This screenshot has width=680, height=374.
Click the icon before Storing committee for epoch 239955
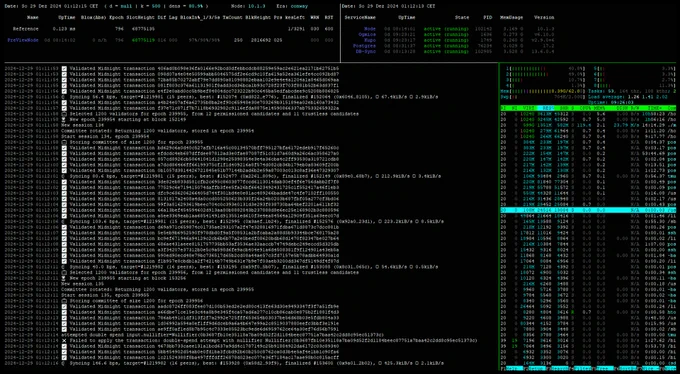click(x=64, y=142)
